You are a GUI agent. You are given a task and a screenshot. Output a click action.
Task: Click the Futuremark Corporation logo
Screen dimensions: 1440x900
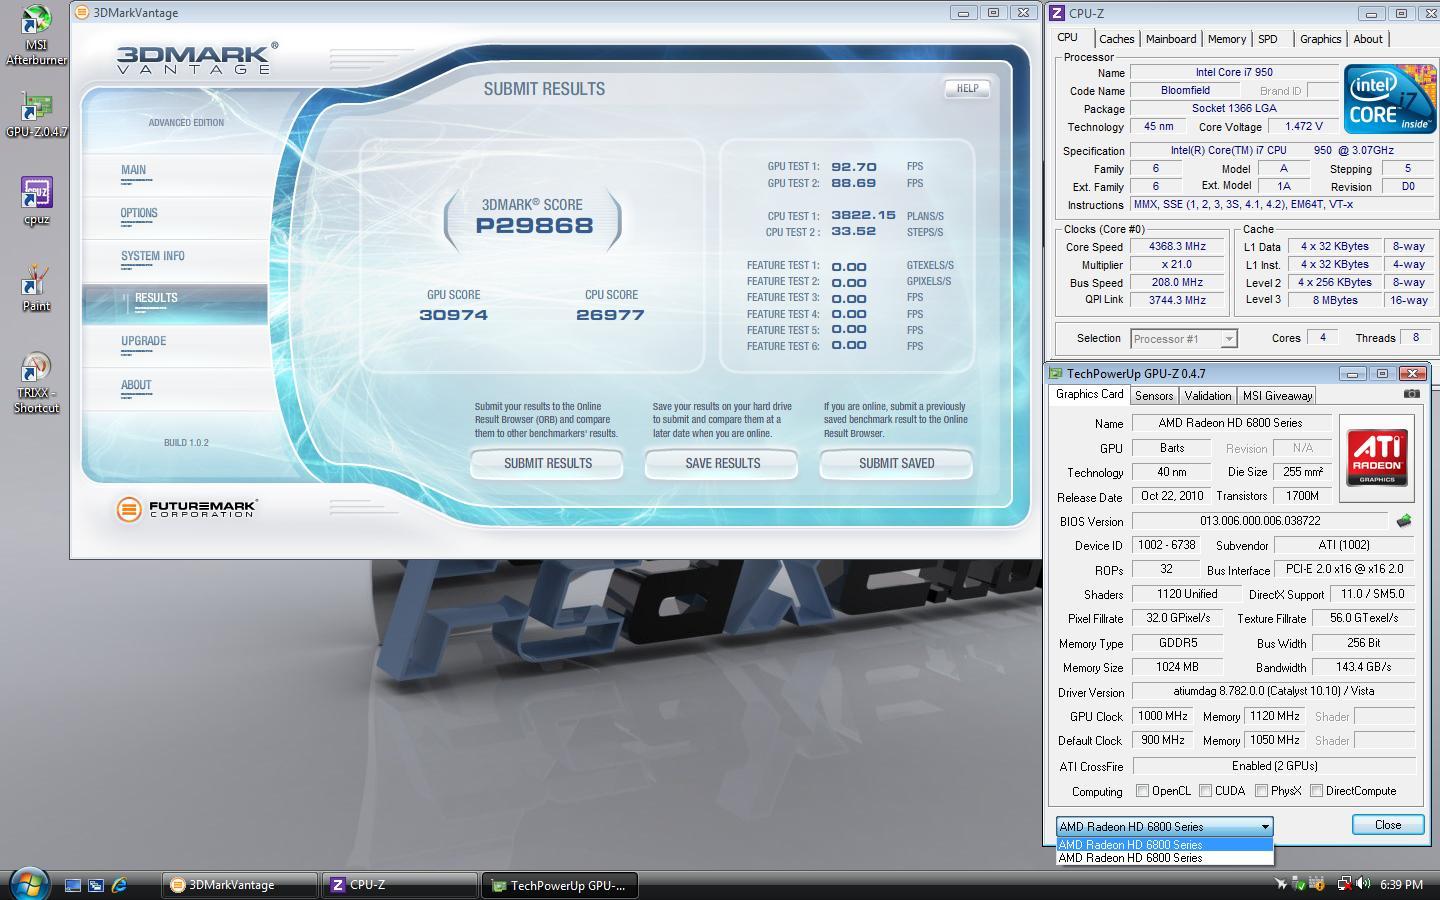click(187, 509)
